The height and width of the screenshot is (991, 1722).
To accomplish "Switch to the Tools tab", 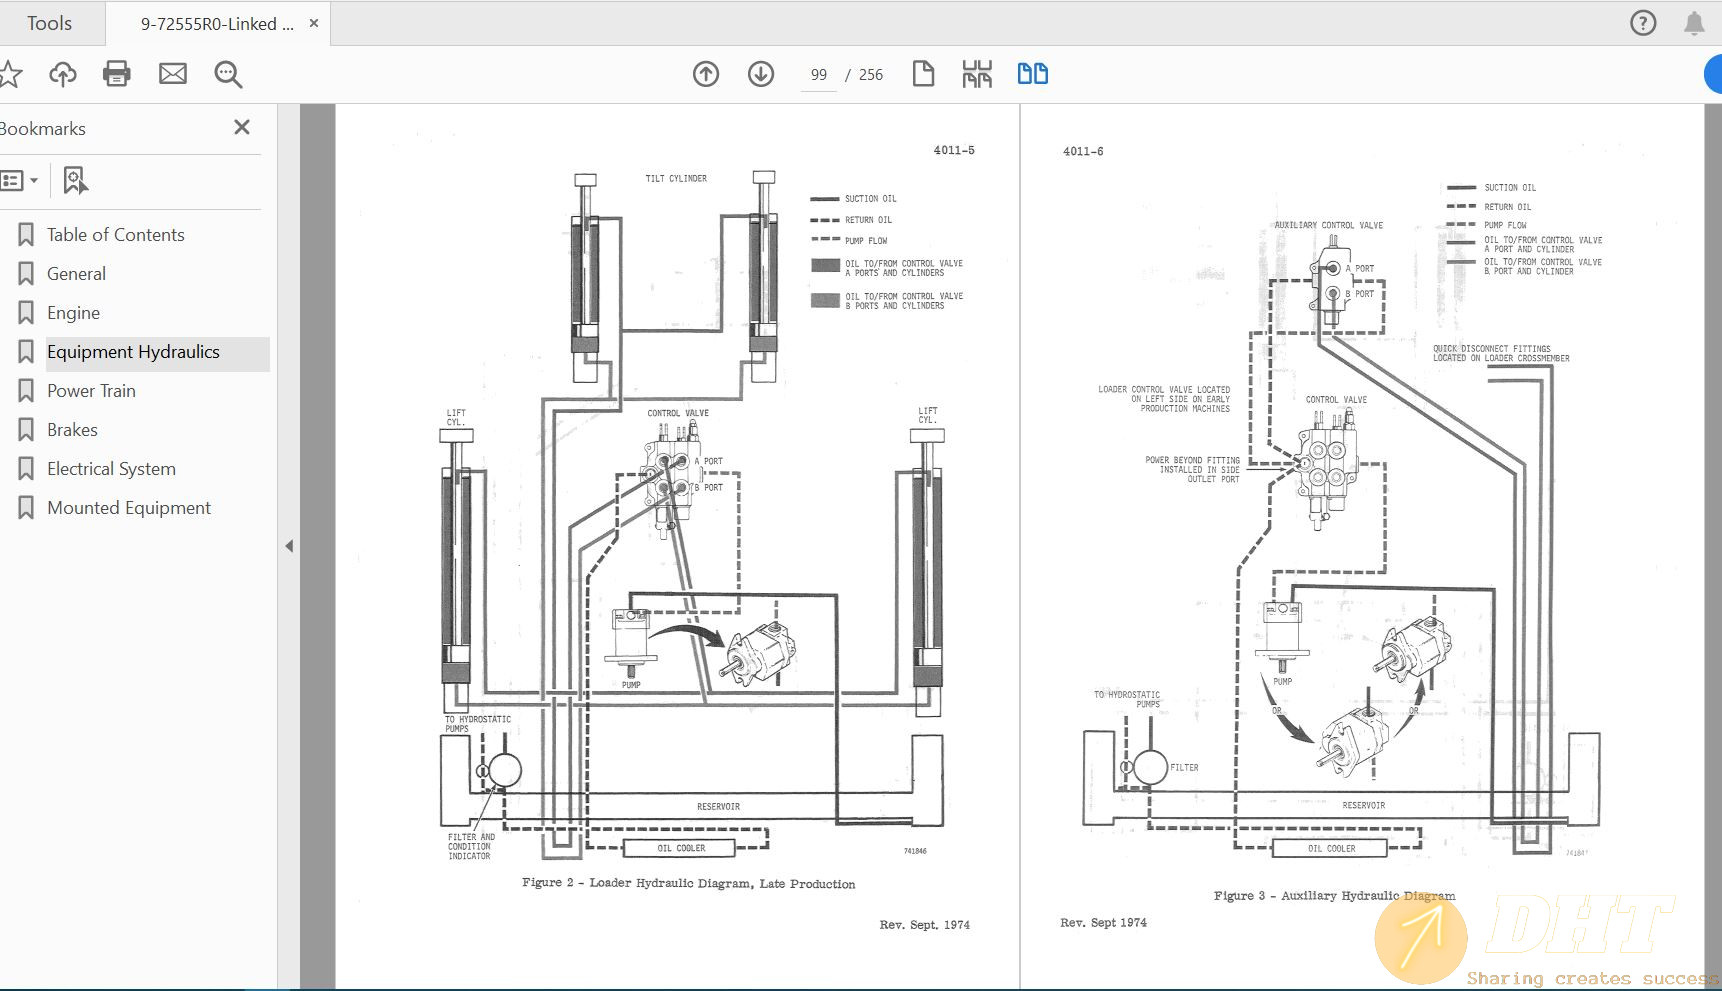I will pyautogui.click(x=50, y=23).
